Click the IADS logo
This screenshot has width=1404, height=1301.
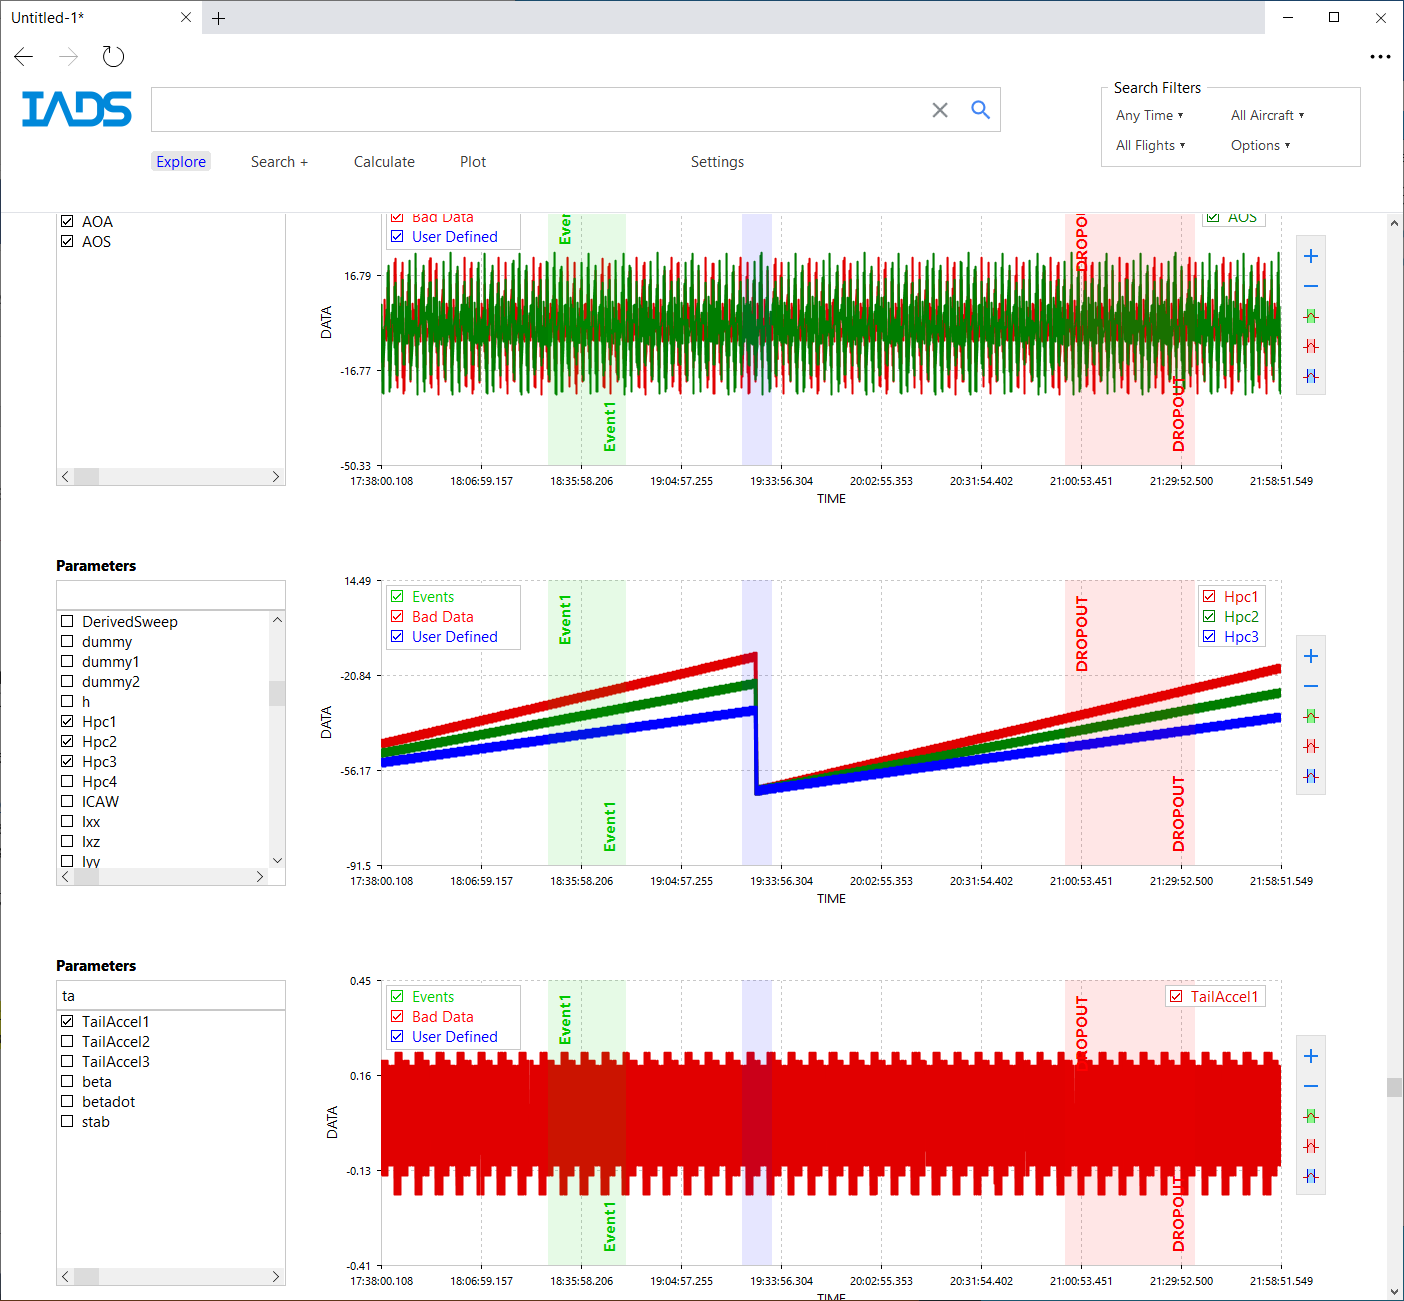77,109
